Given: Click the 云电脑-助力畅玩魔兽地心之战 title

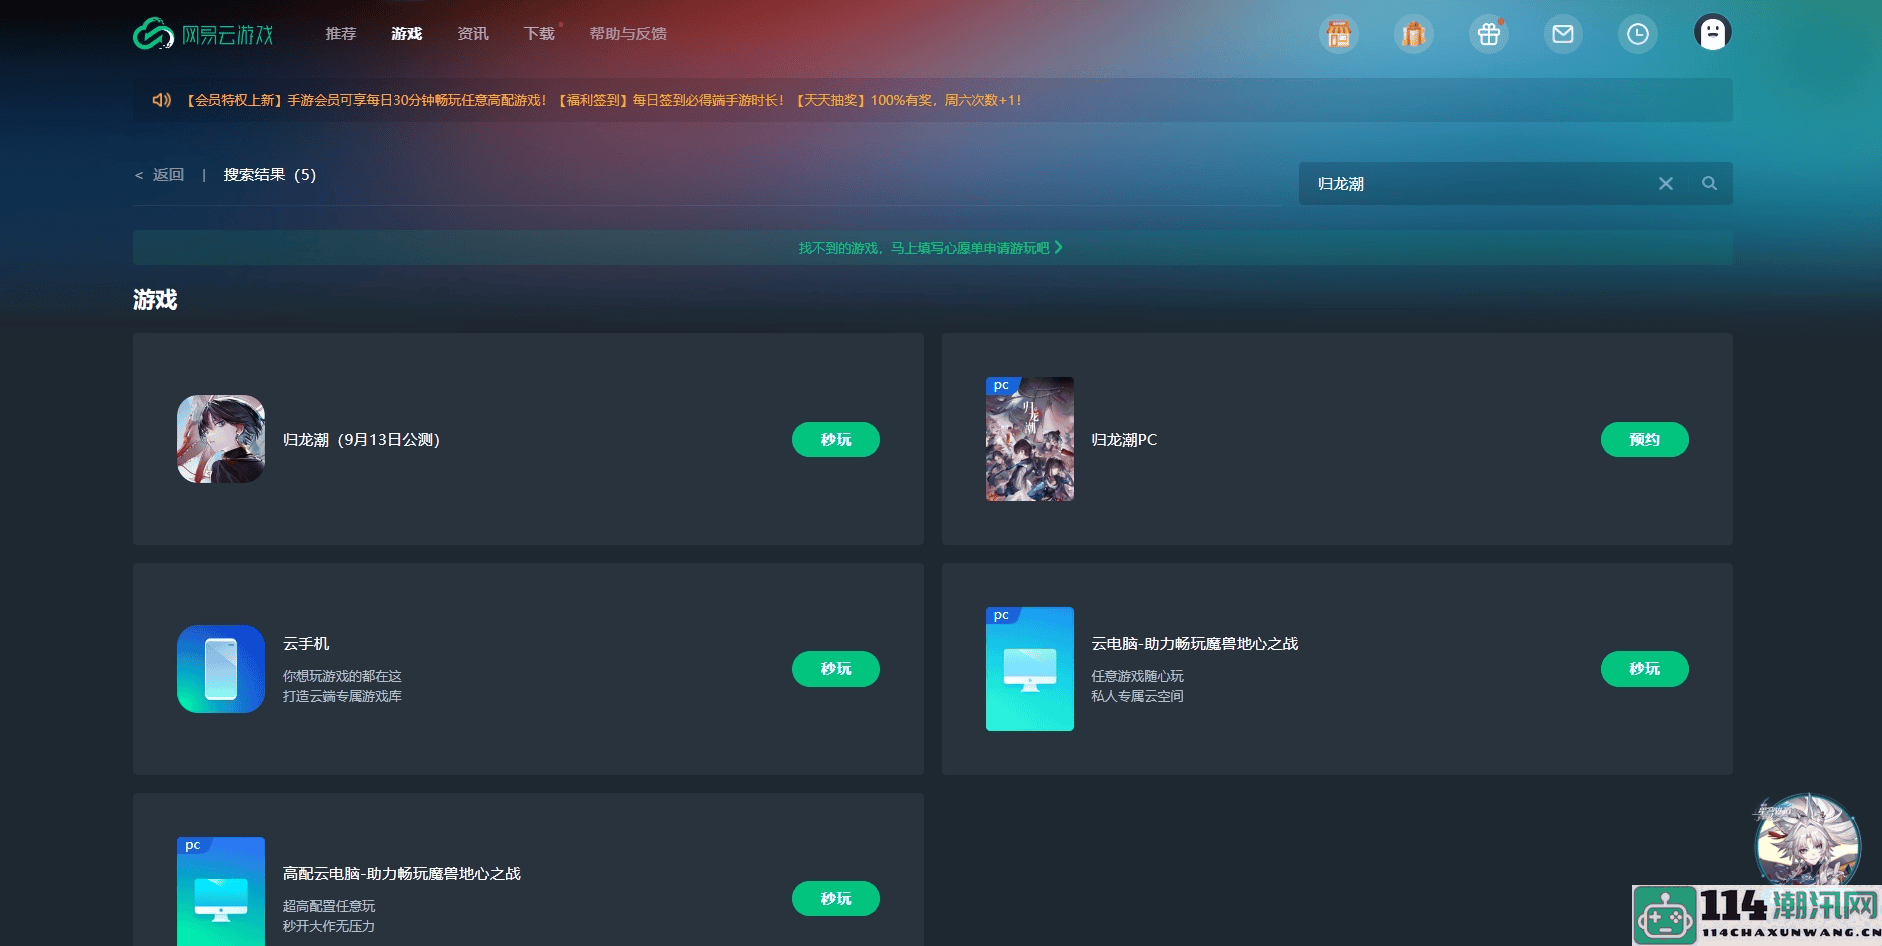Looking at the screenshot, I should point(1195,644).
